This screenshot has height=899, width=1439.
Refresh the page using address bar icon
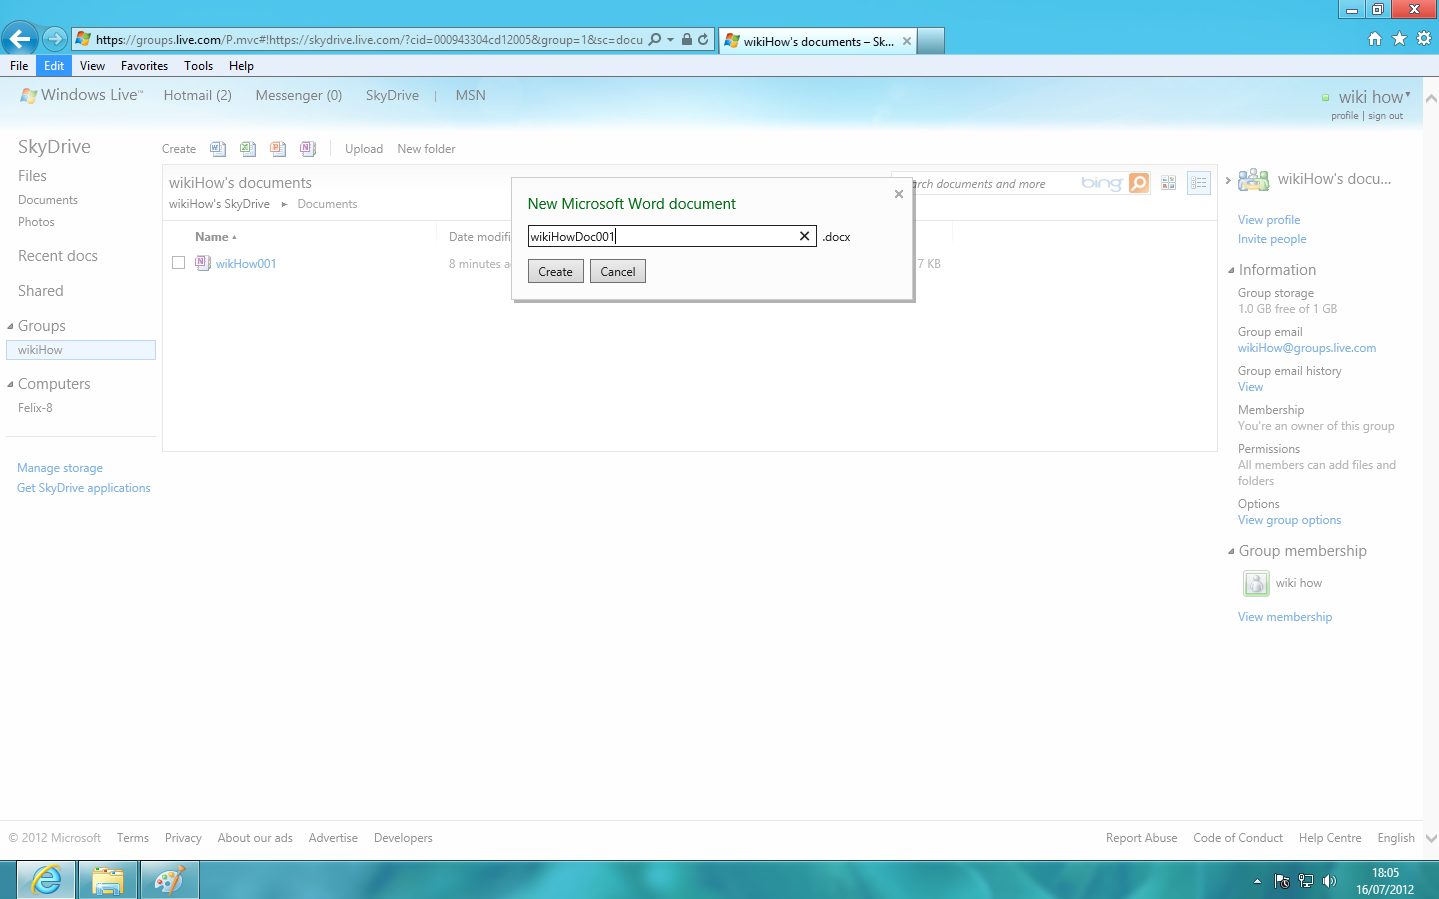[x=703, y=40]
